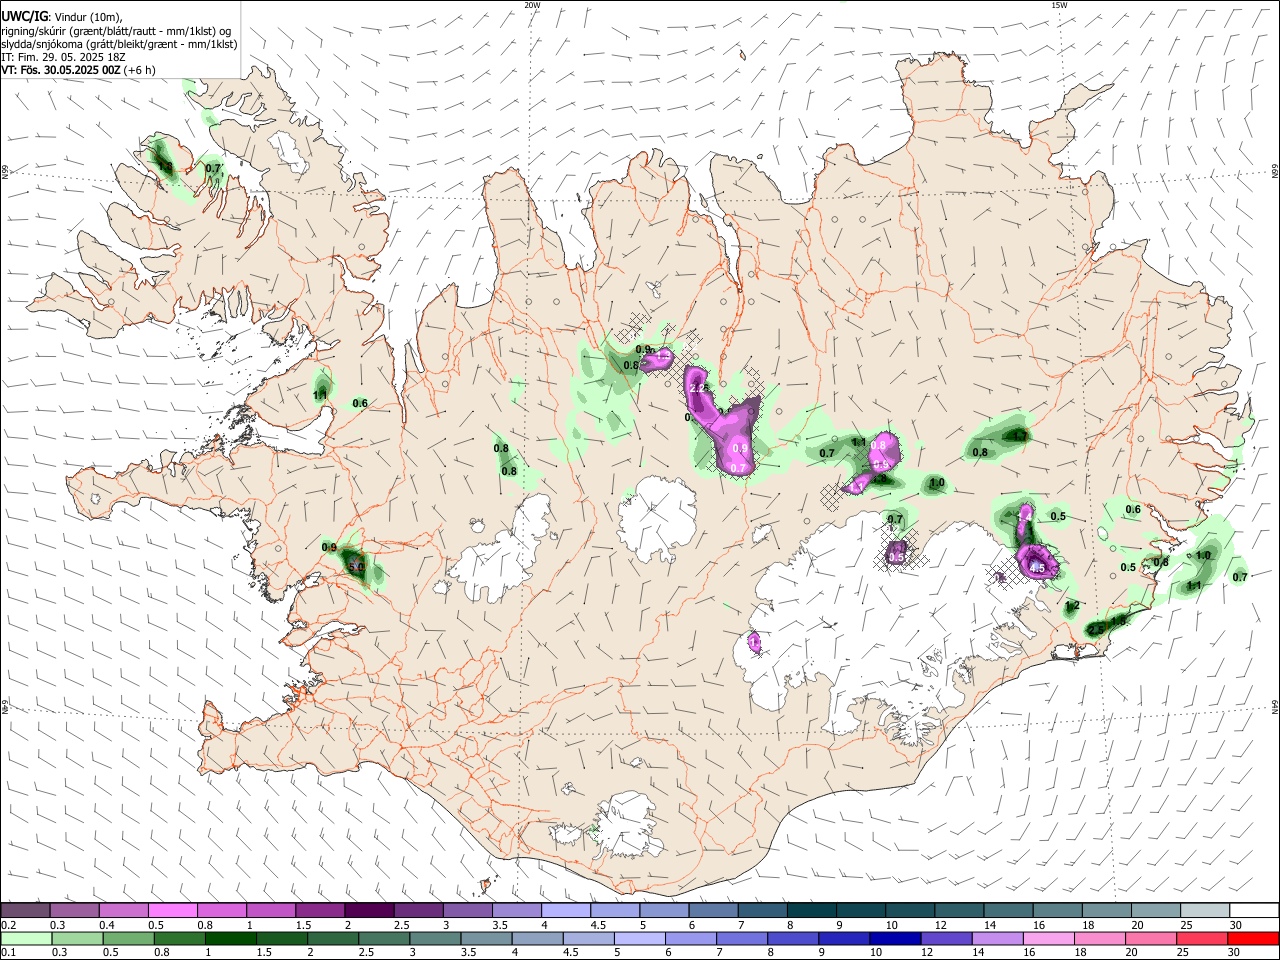The width and height of the screenshot is (1280, 960).
Task: Click upper legend swatch between 3.5 and 4
Action: [517, 910]
